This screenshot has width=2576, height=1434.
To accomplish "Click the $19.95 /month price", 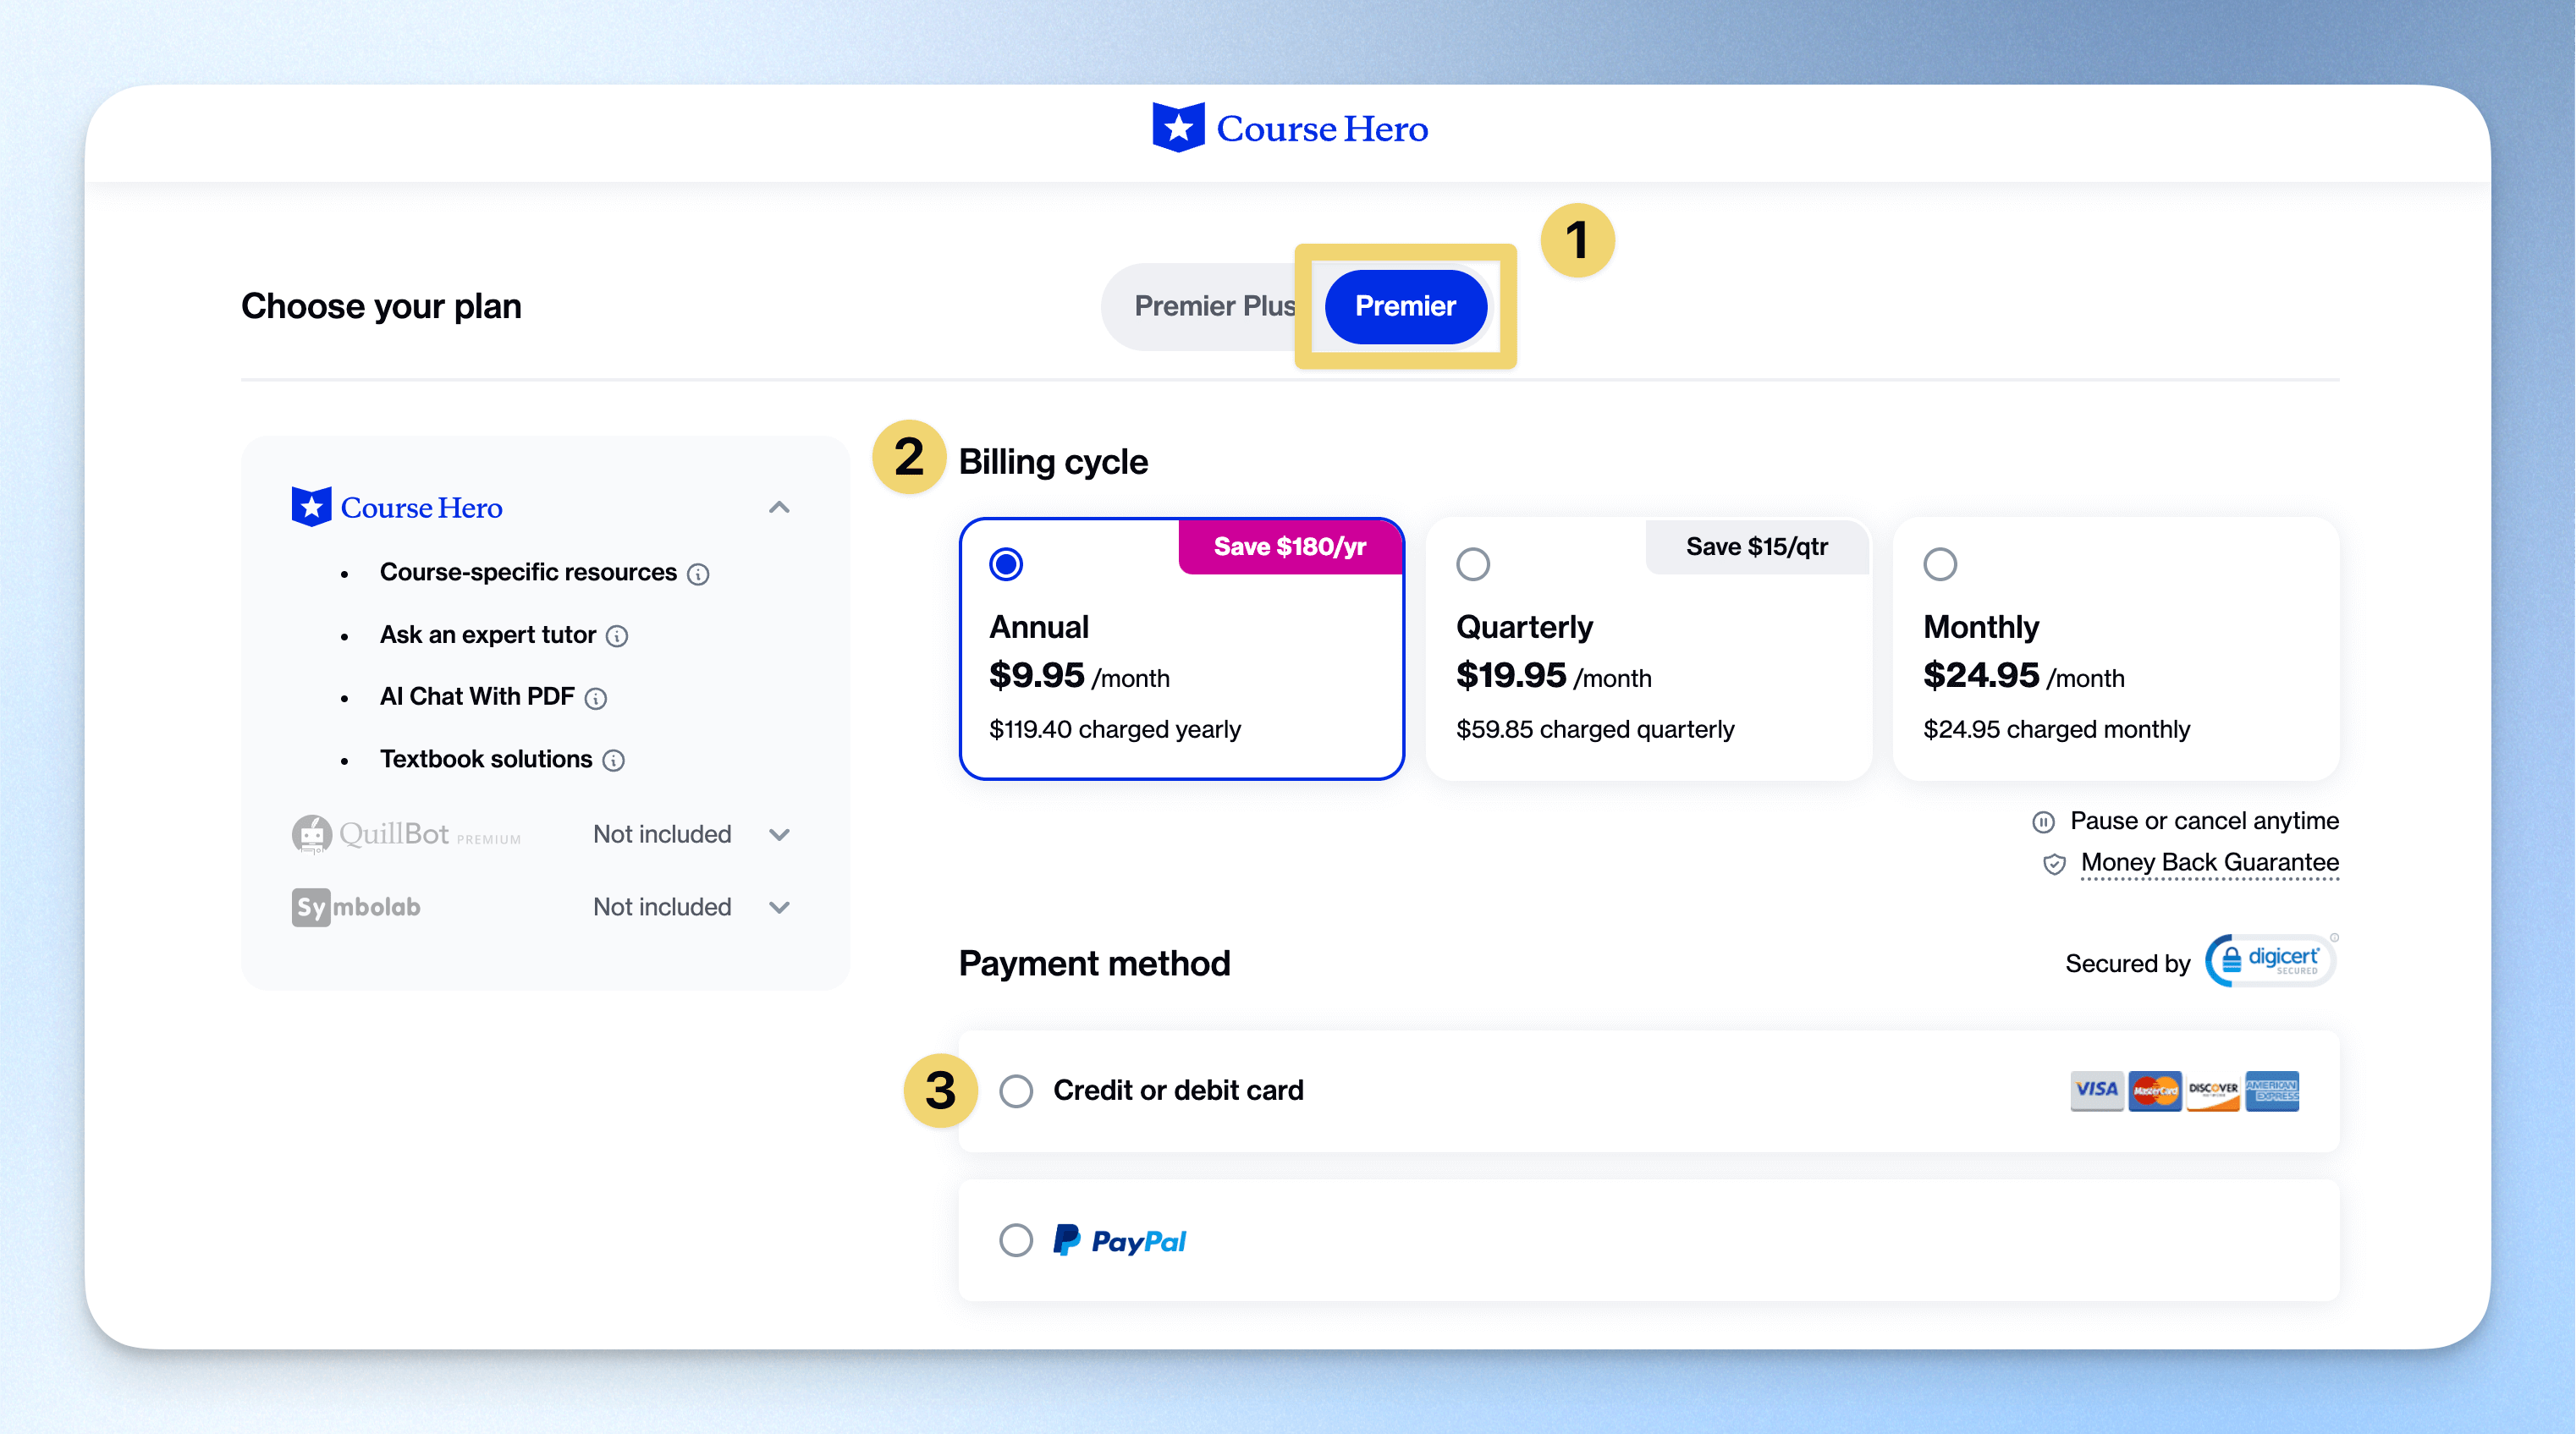I will [x=1554, y=676].
